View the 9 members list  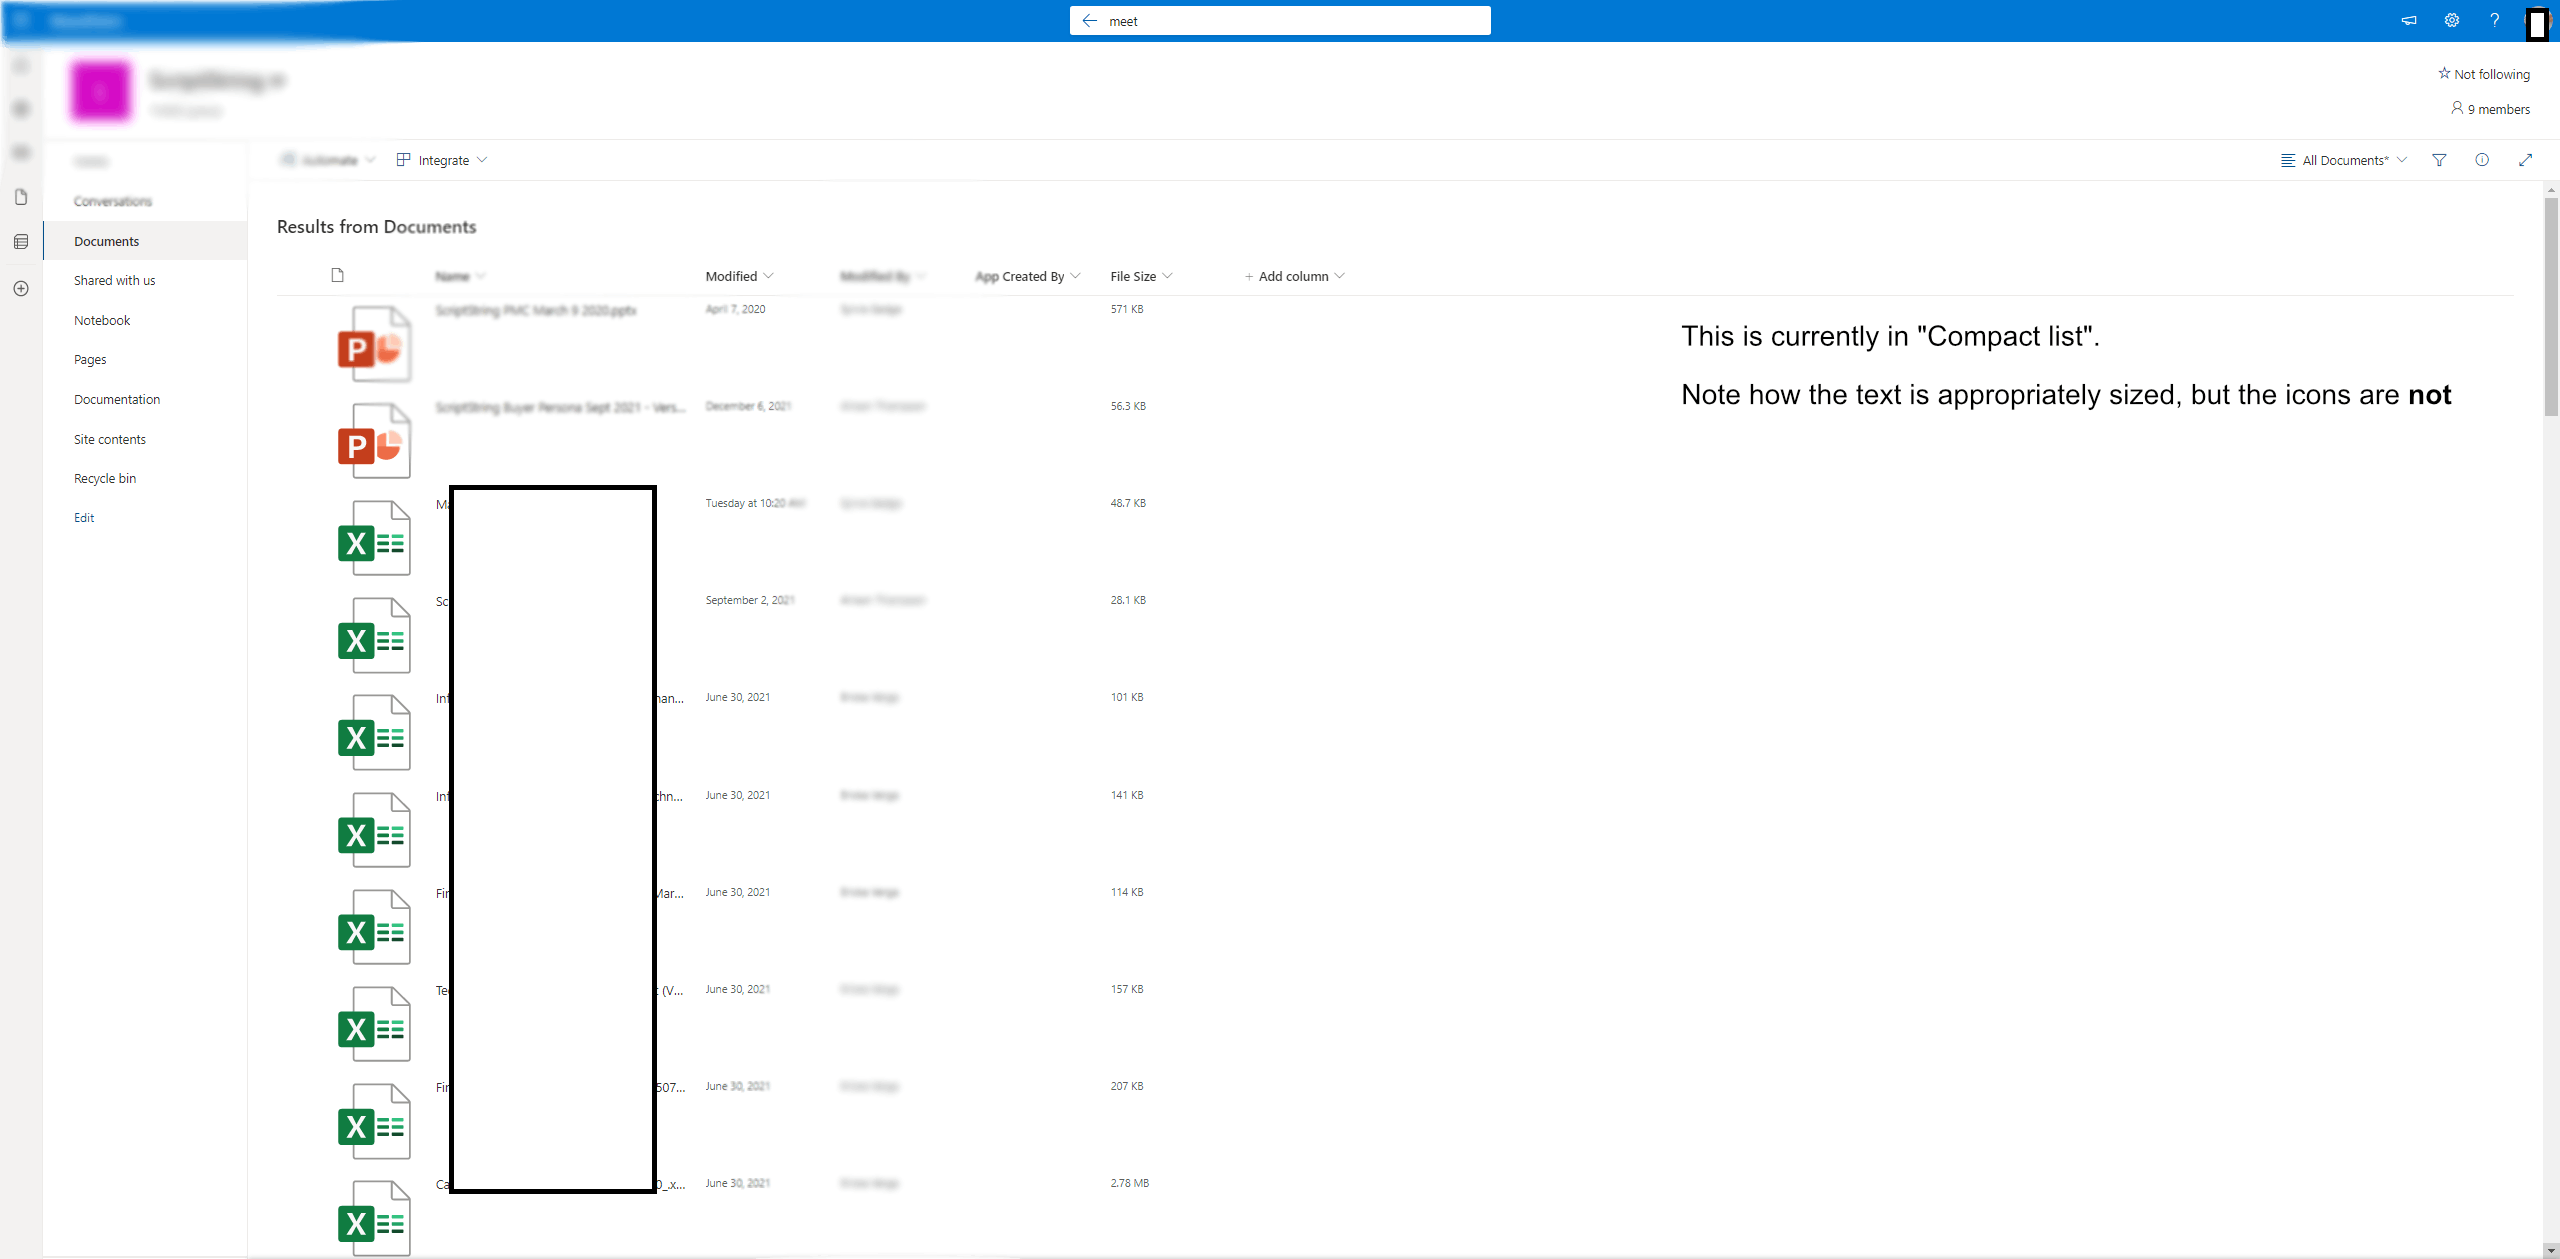2490,109
